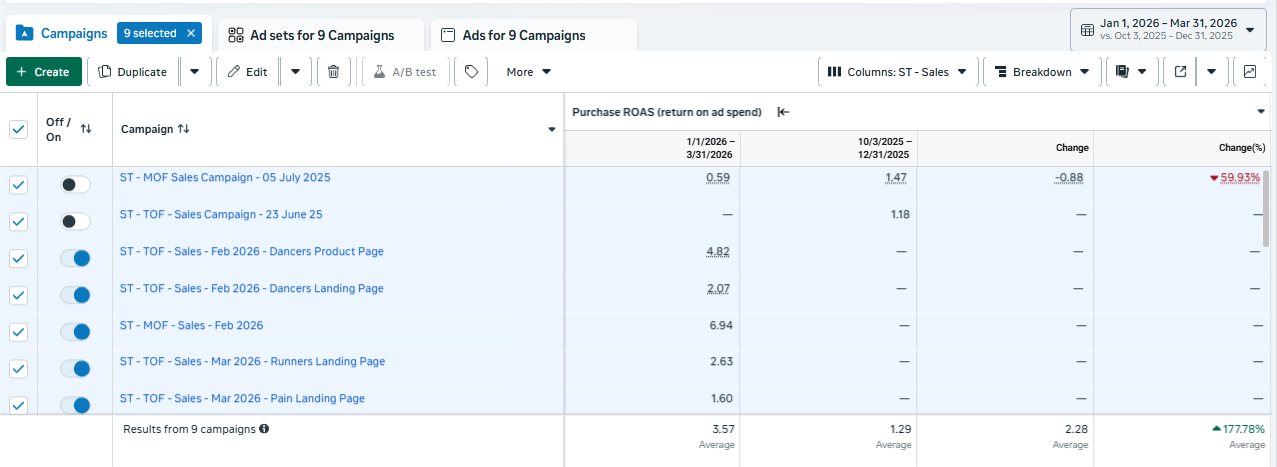Click the Duplicate button

[134, 72]
